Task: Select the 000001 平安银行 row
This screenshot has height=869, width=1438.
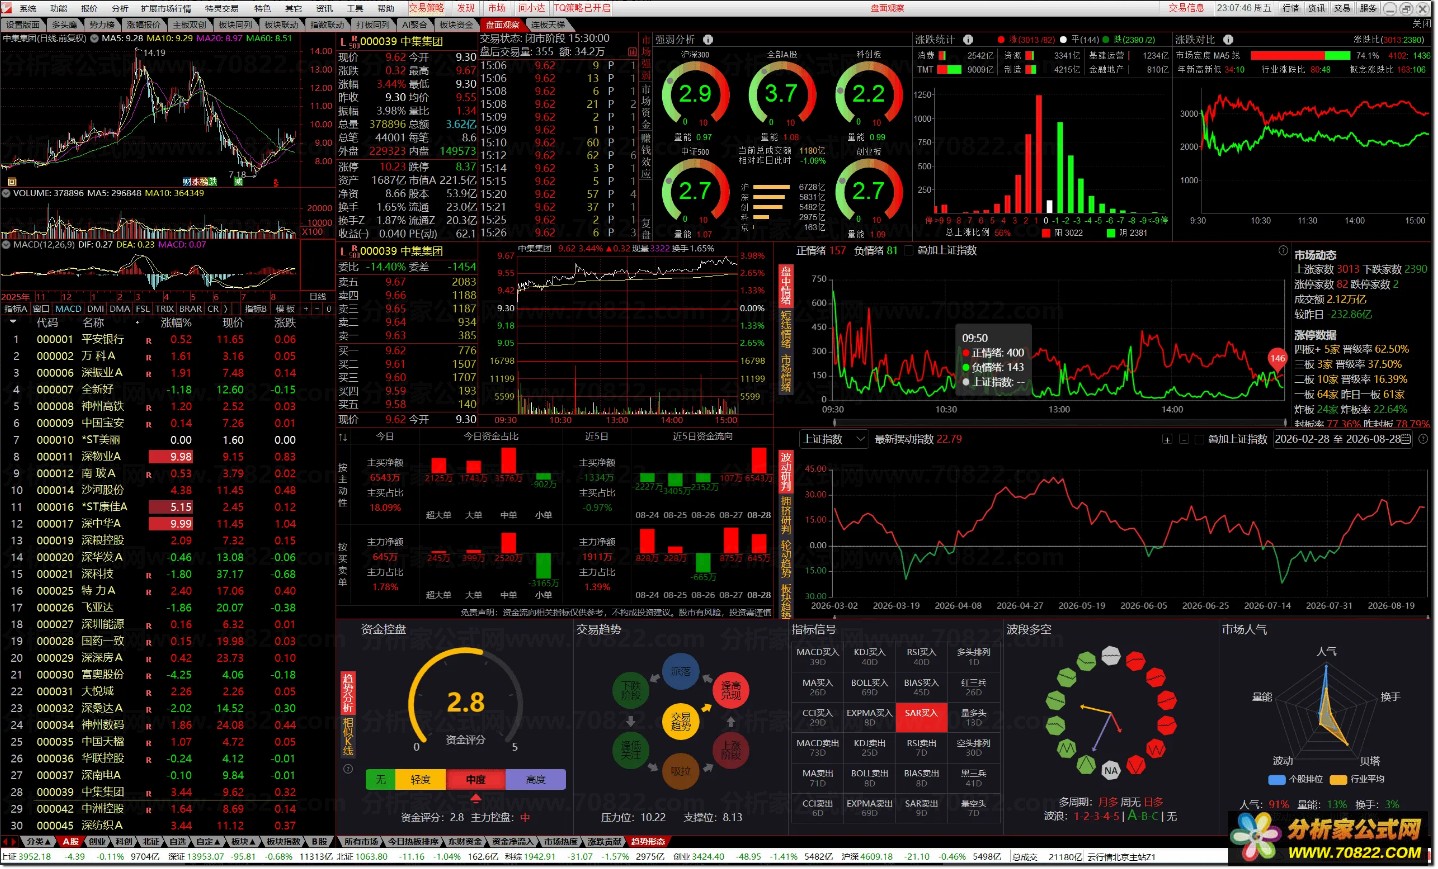Action: point(167,340)
